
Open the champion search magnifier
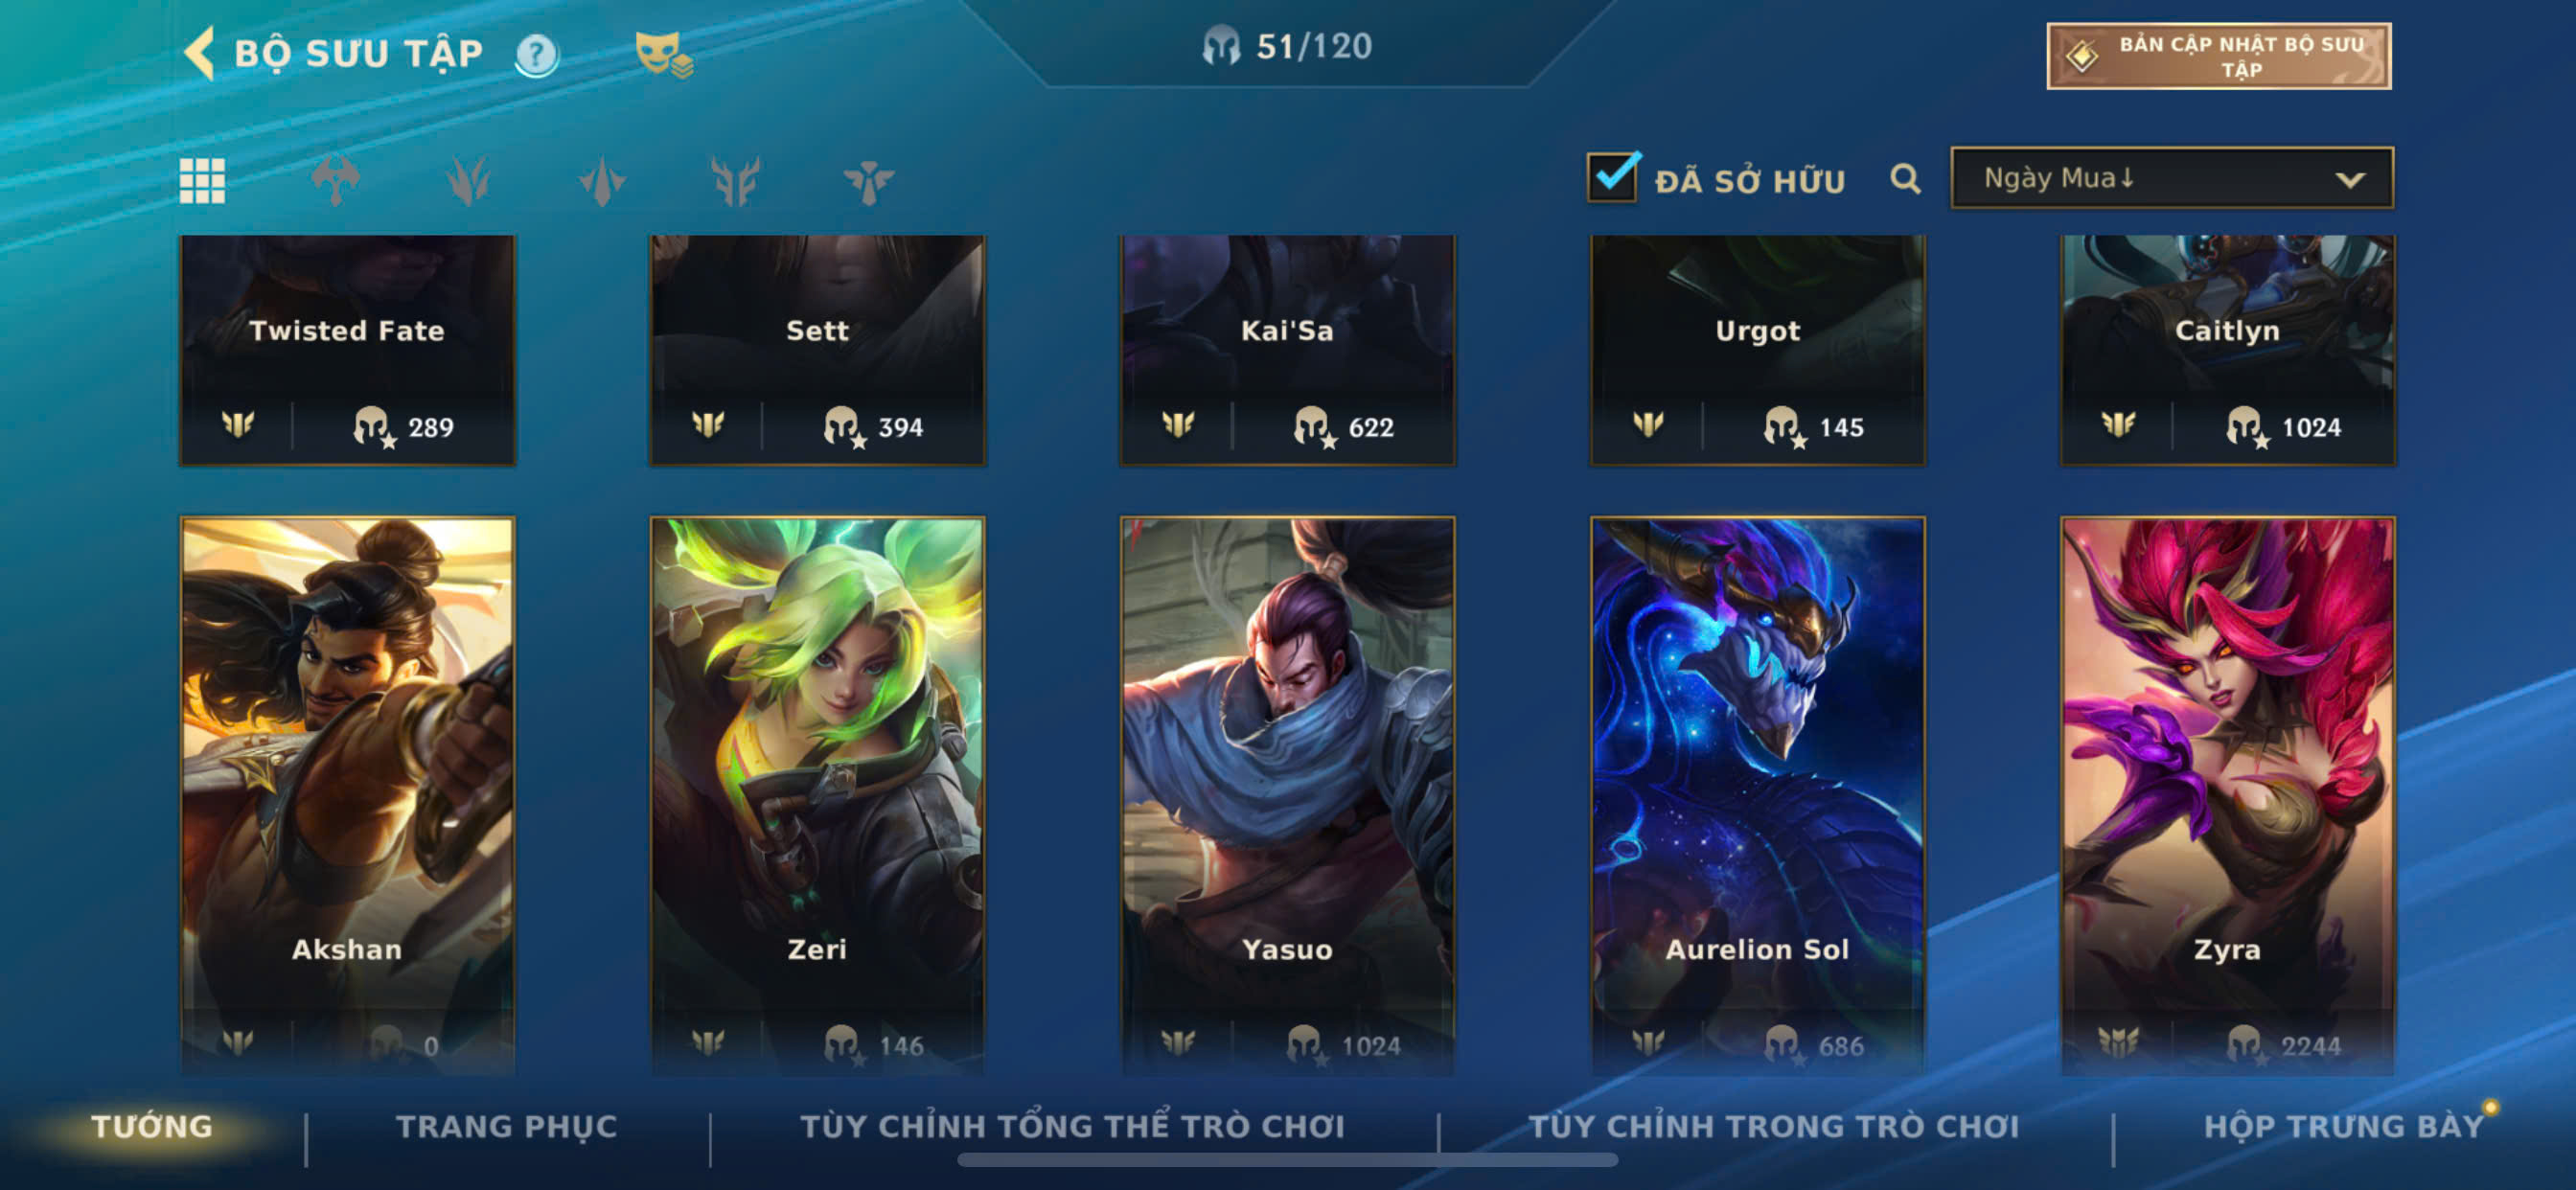1906,179
